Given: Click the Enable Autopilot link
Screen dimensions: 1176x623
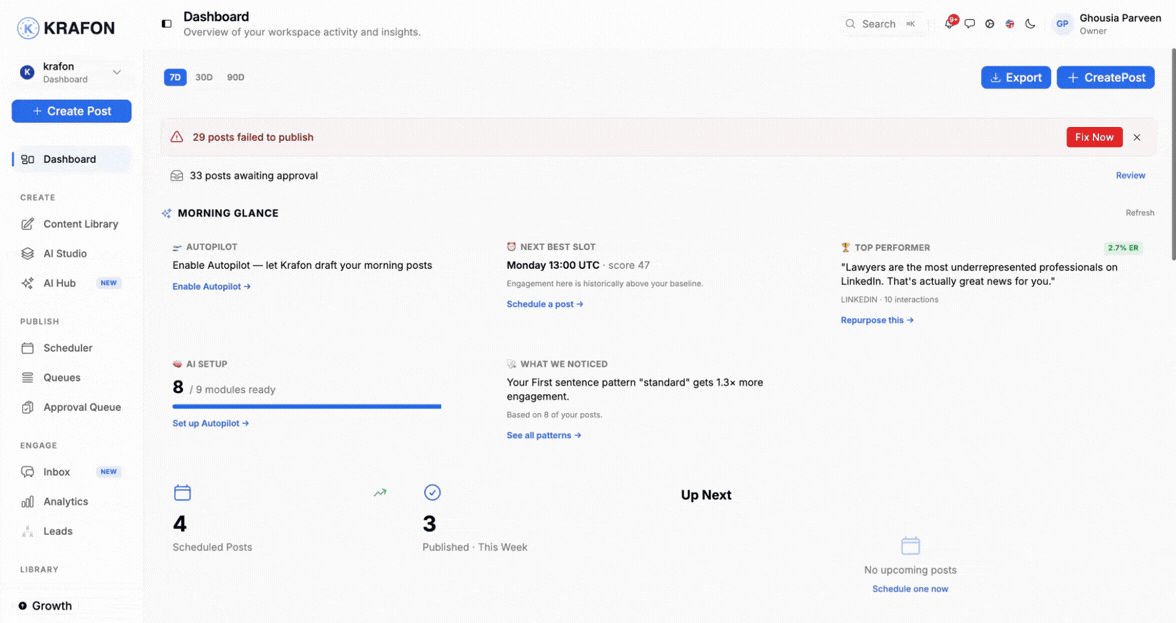Looking at the screenshot, I should point(212,286).
